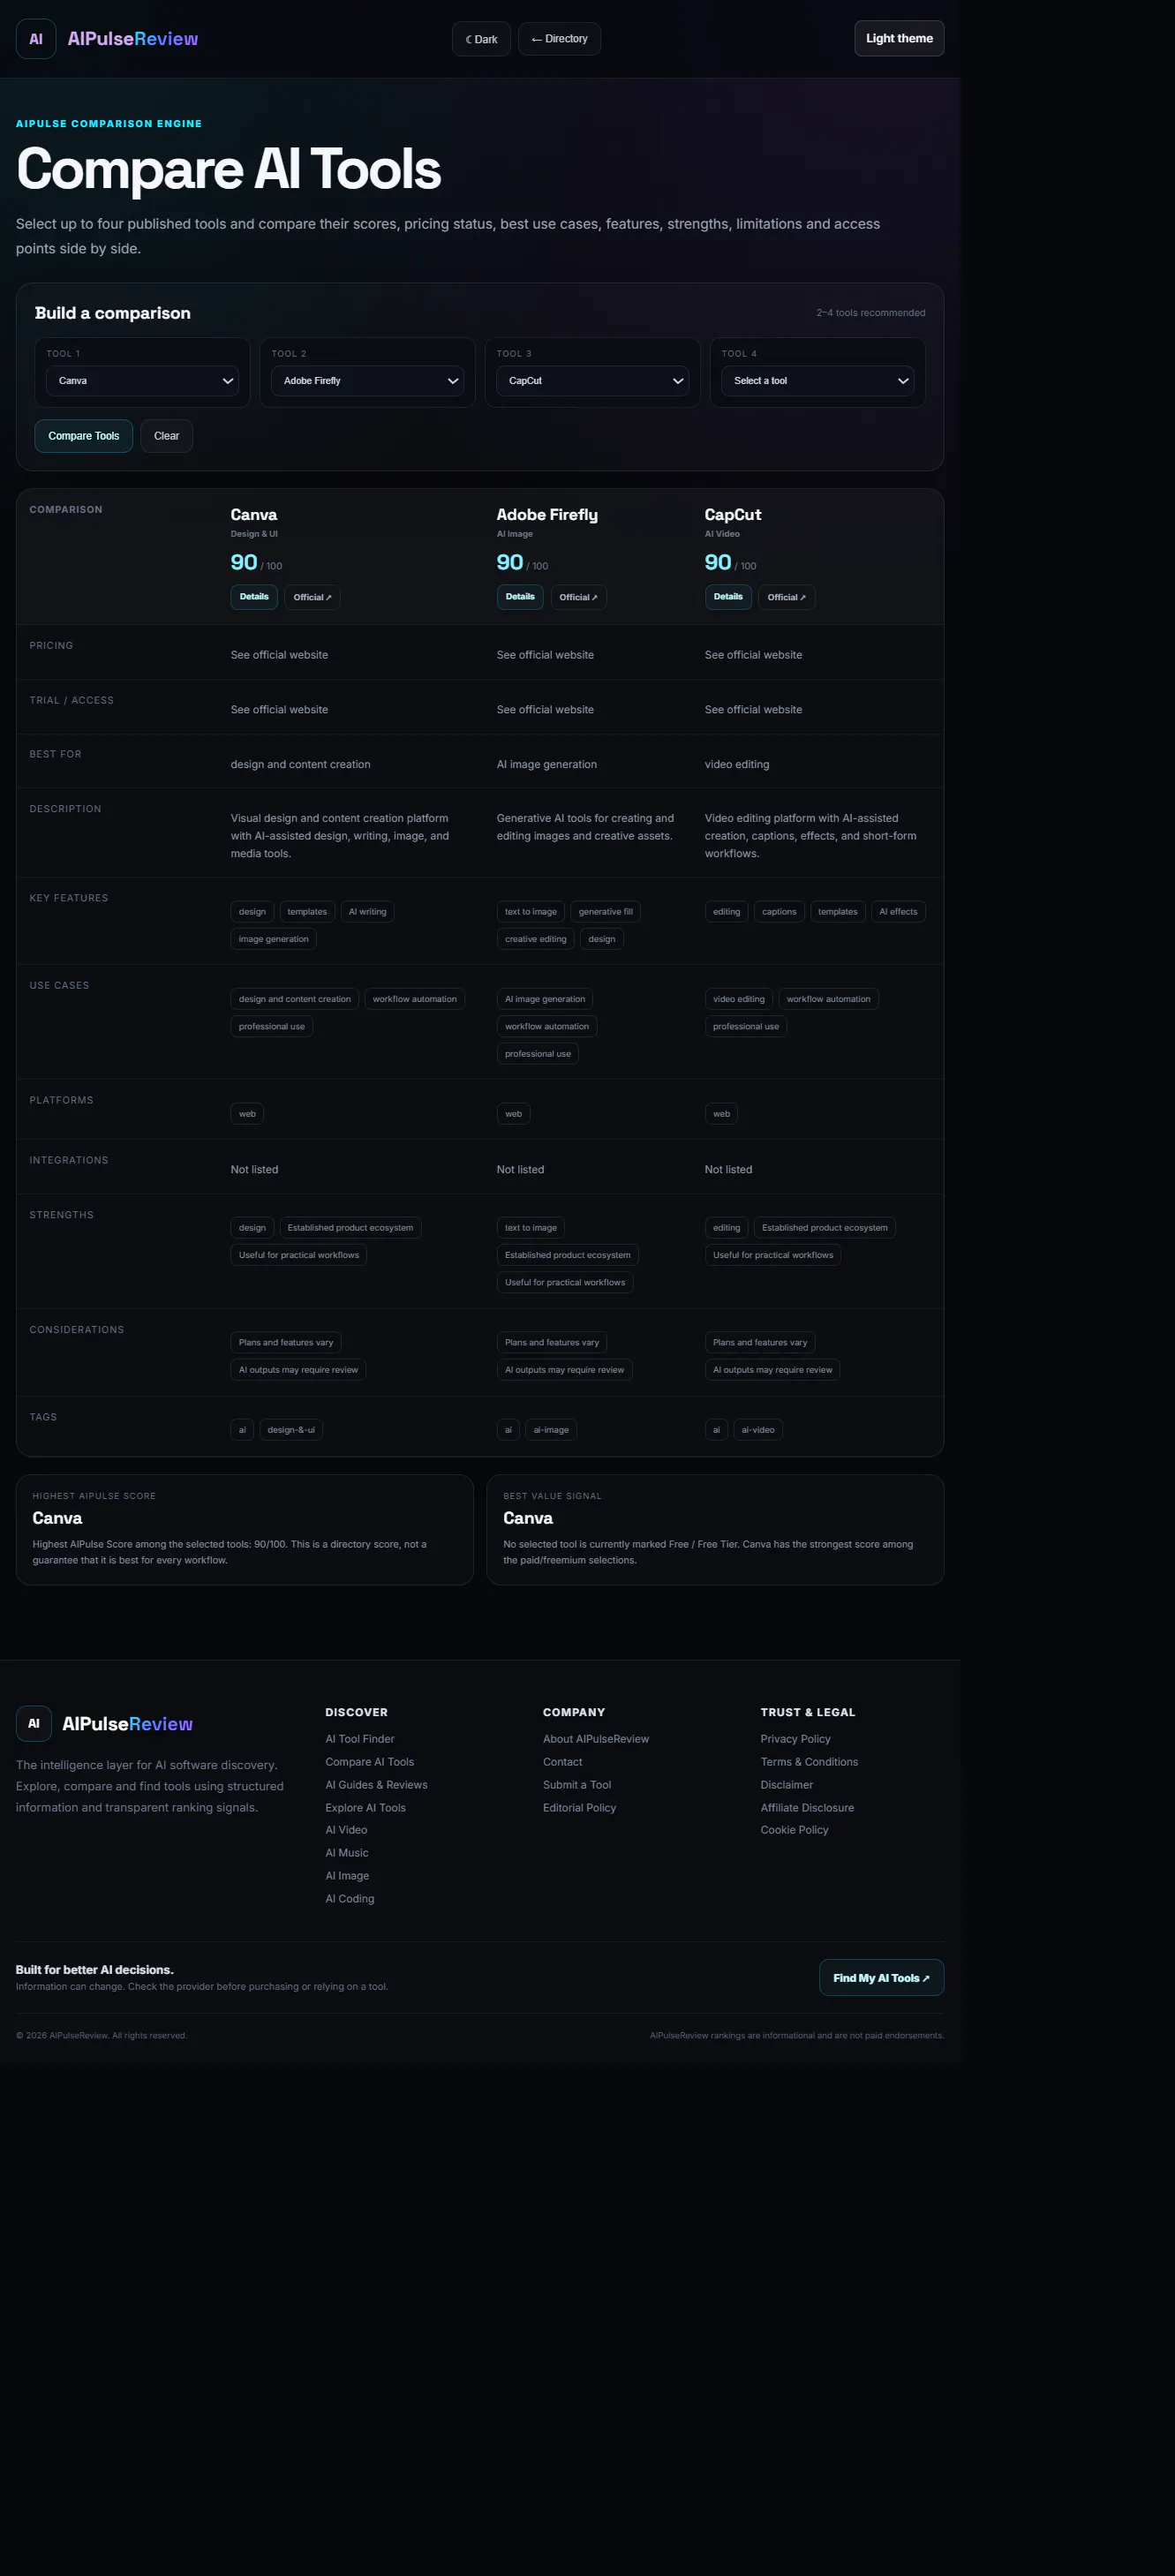Viewport: 1175px width, 2576px height.
Task: Click the "generative fill" feature tag
Action: [605, 912]
